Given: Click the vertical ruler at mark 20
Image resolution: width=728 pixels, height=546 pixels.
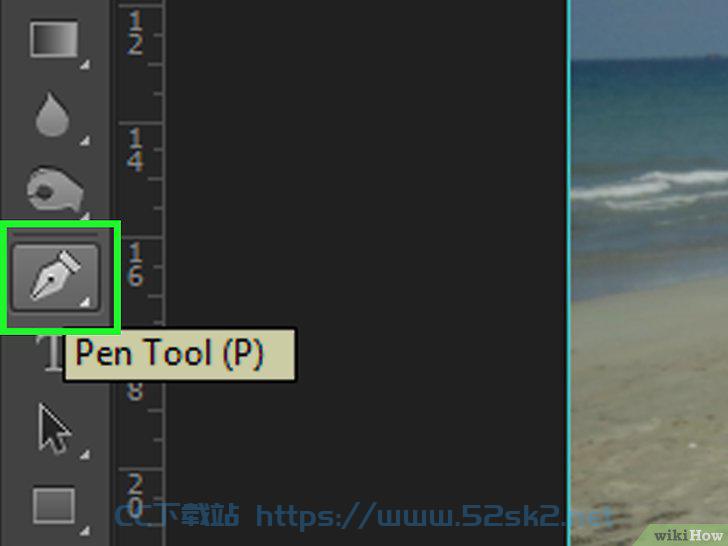Looking at the screenshot, I should [x=135, y=495].
